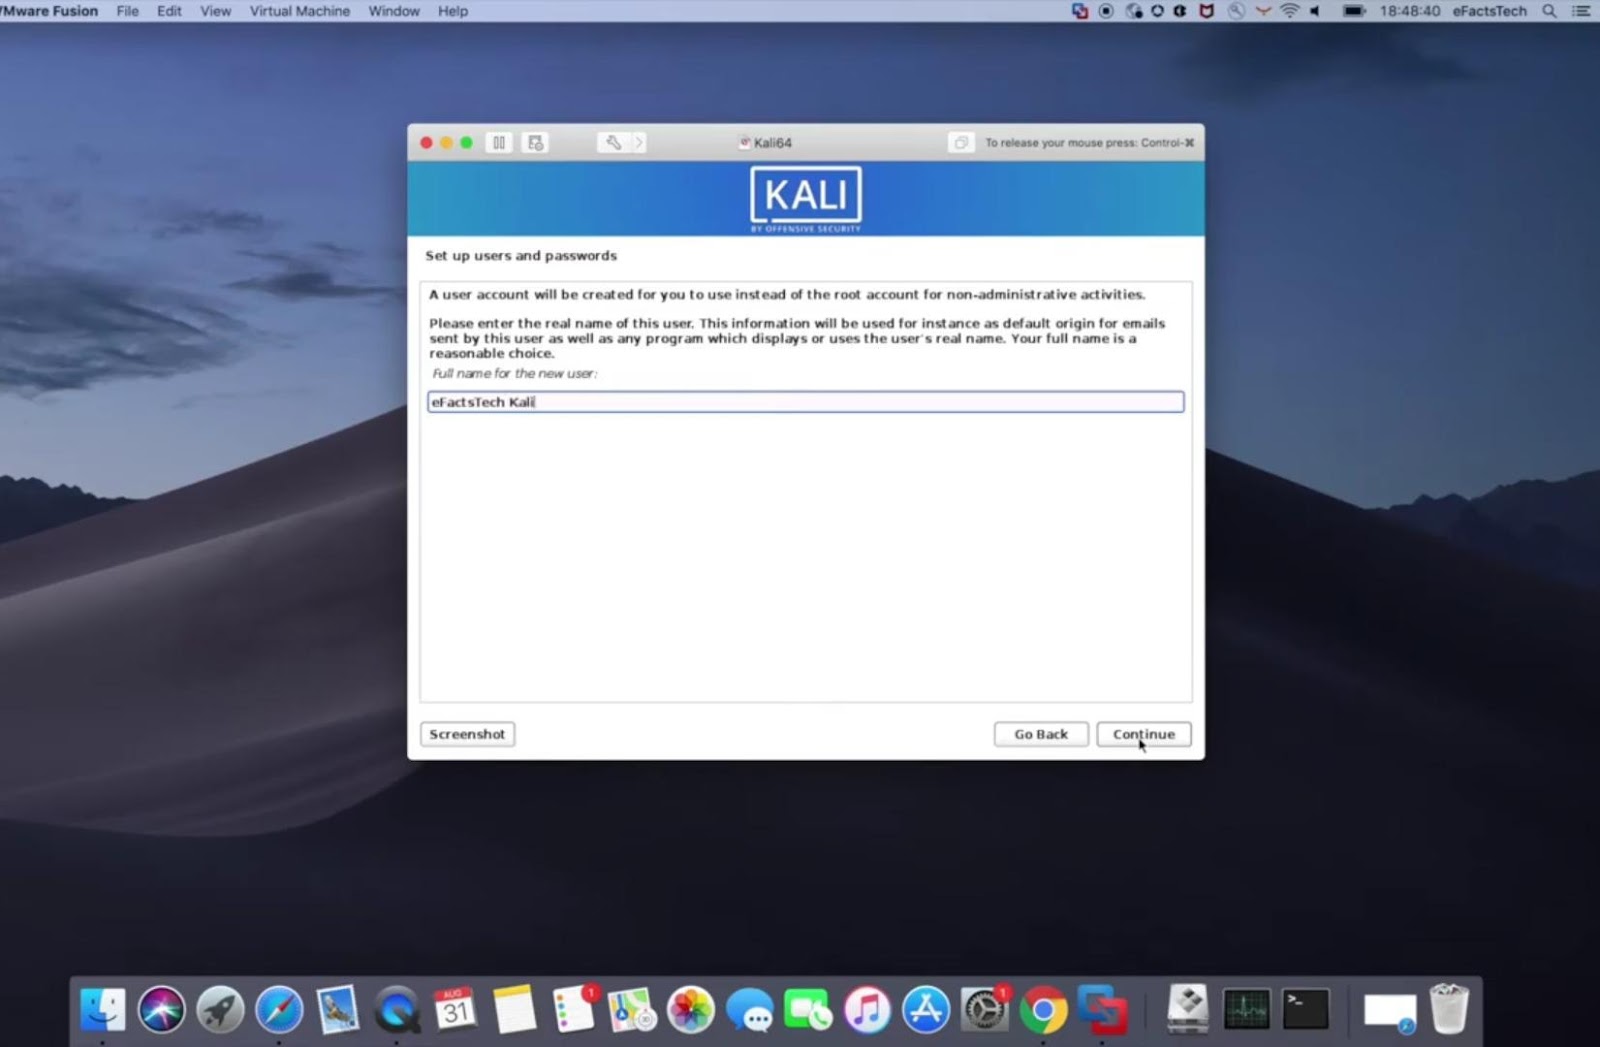Screen dimensions: 1600x1047
Task: Open the Help menu
Action: [x=453, y=11]
